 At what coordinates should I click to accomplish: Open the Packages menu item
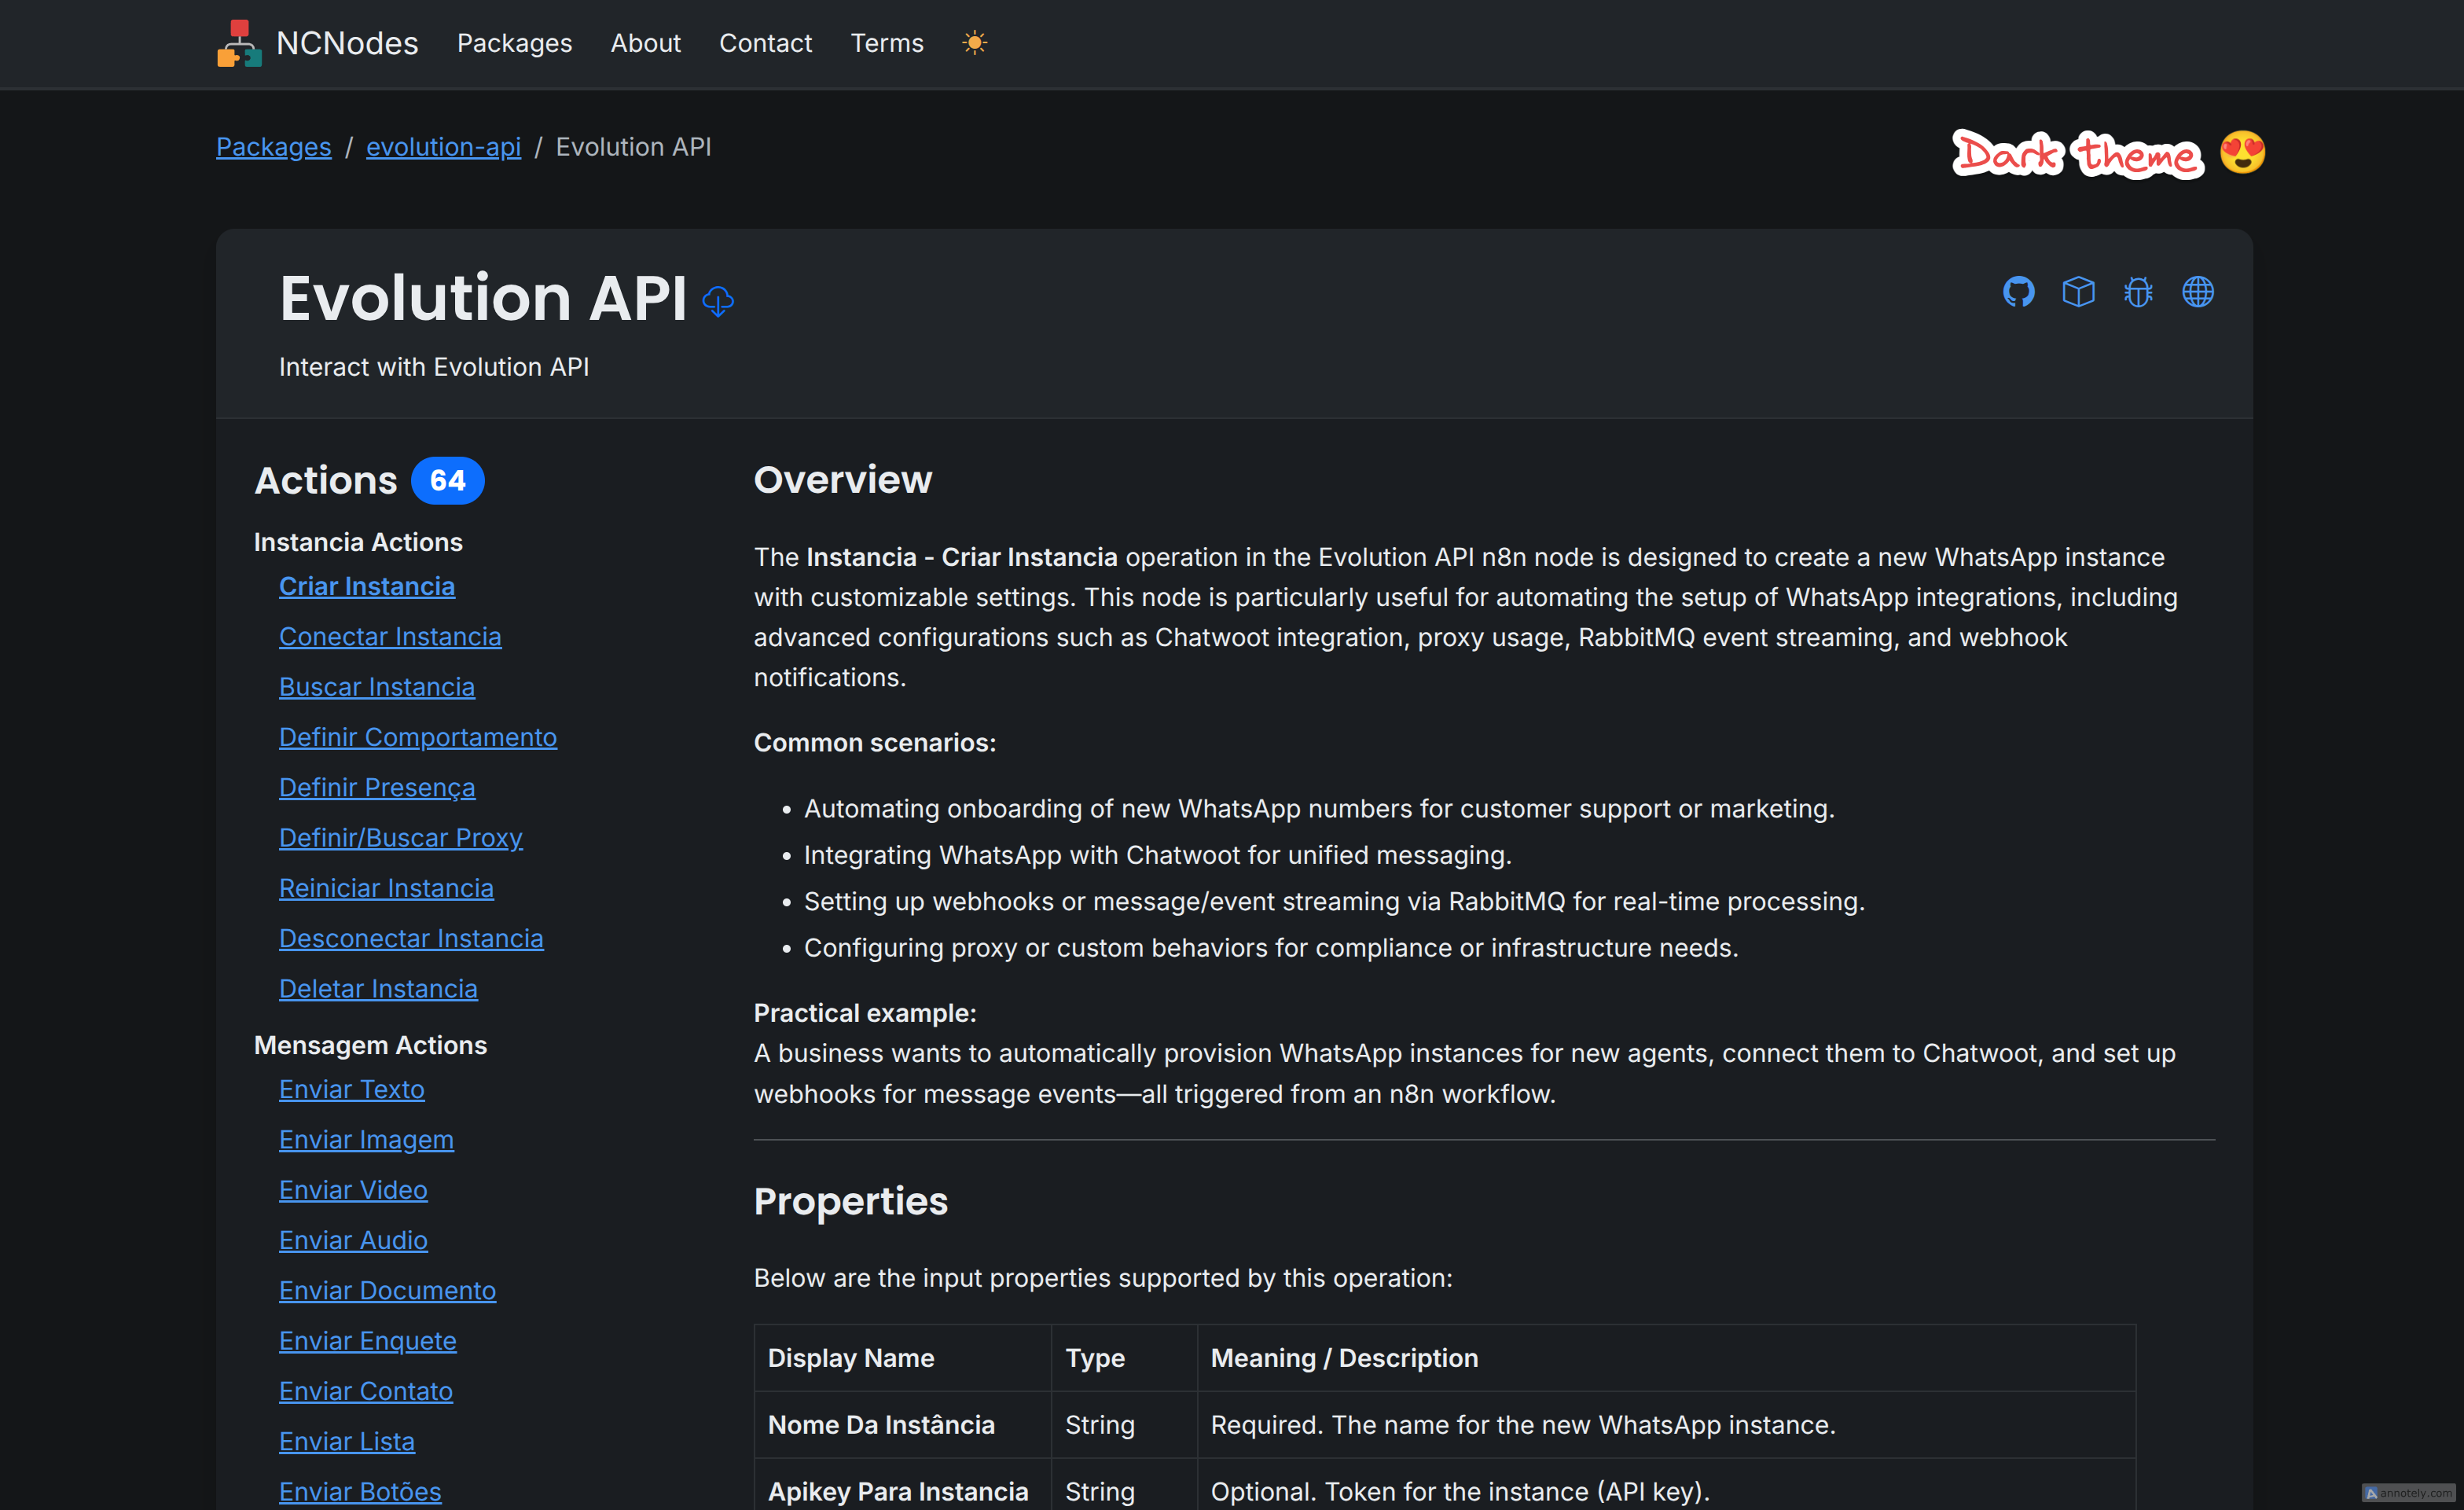point(514,43)
